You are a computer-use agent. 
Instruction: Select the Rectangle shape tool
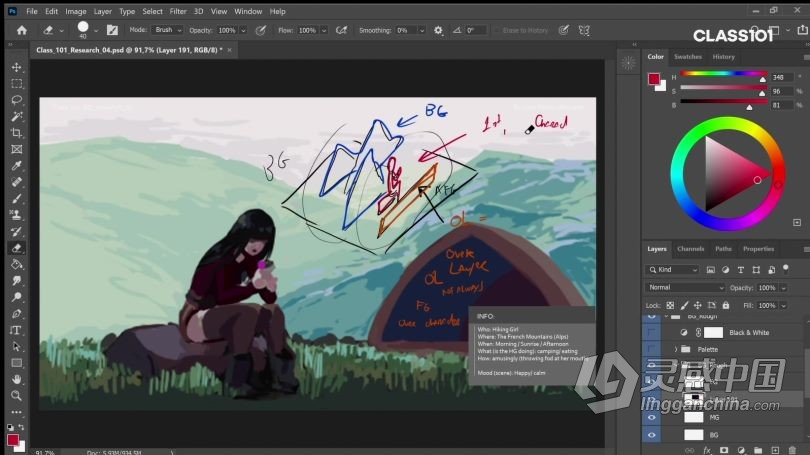click(x=17, y=363)
